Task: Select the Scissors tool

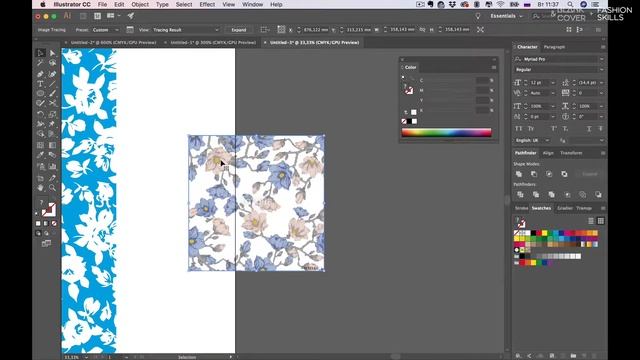Action: pyautogui.click(x=52, y=104)
